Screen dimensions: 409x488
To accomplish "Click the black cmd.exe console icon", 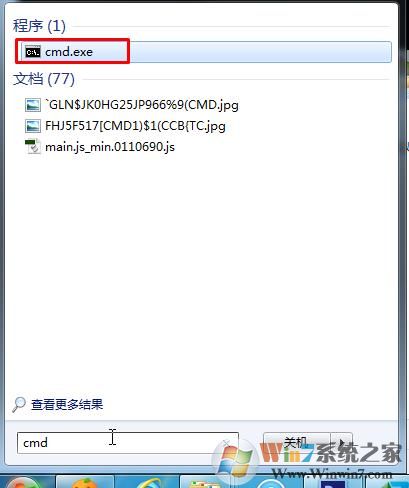I will [33, 52].
